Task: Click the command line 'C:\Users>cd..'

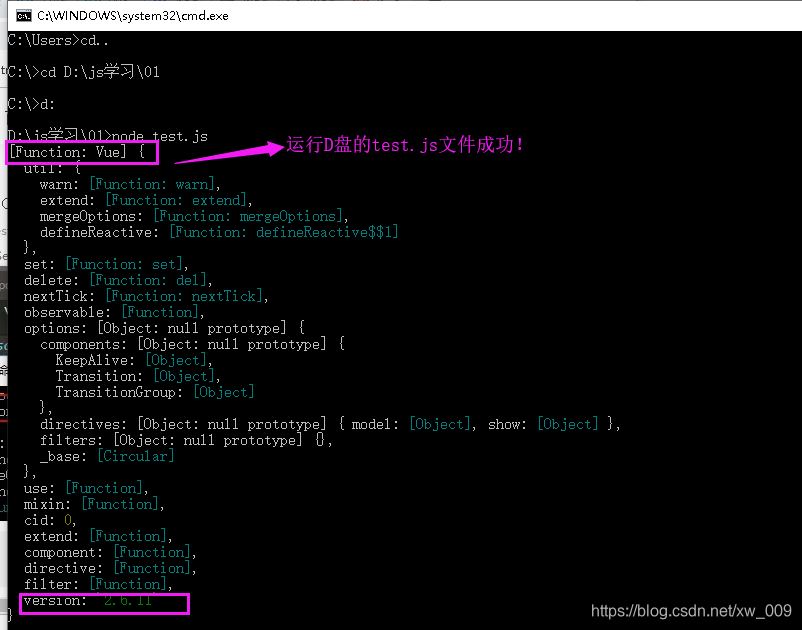Action: pyautogui.click(x=58, y=40)
